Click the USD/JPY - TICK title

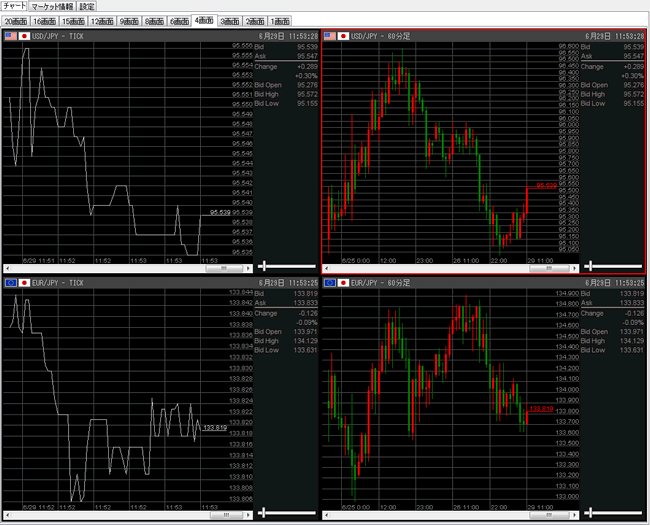pyautogui.click(x=58, y=36)
